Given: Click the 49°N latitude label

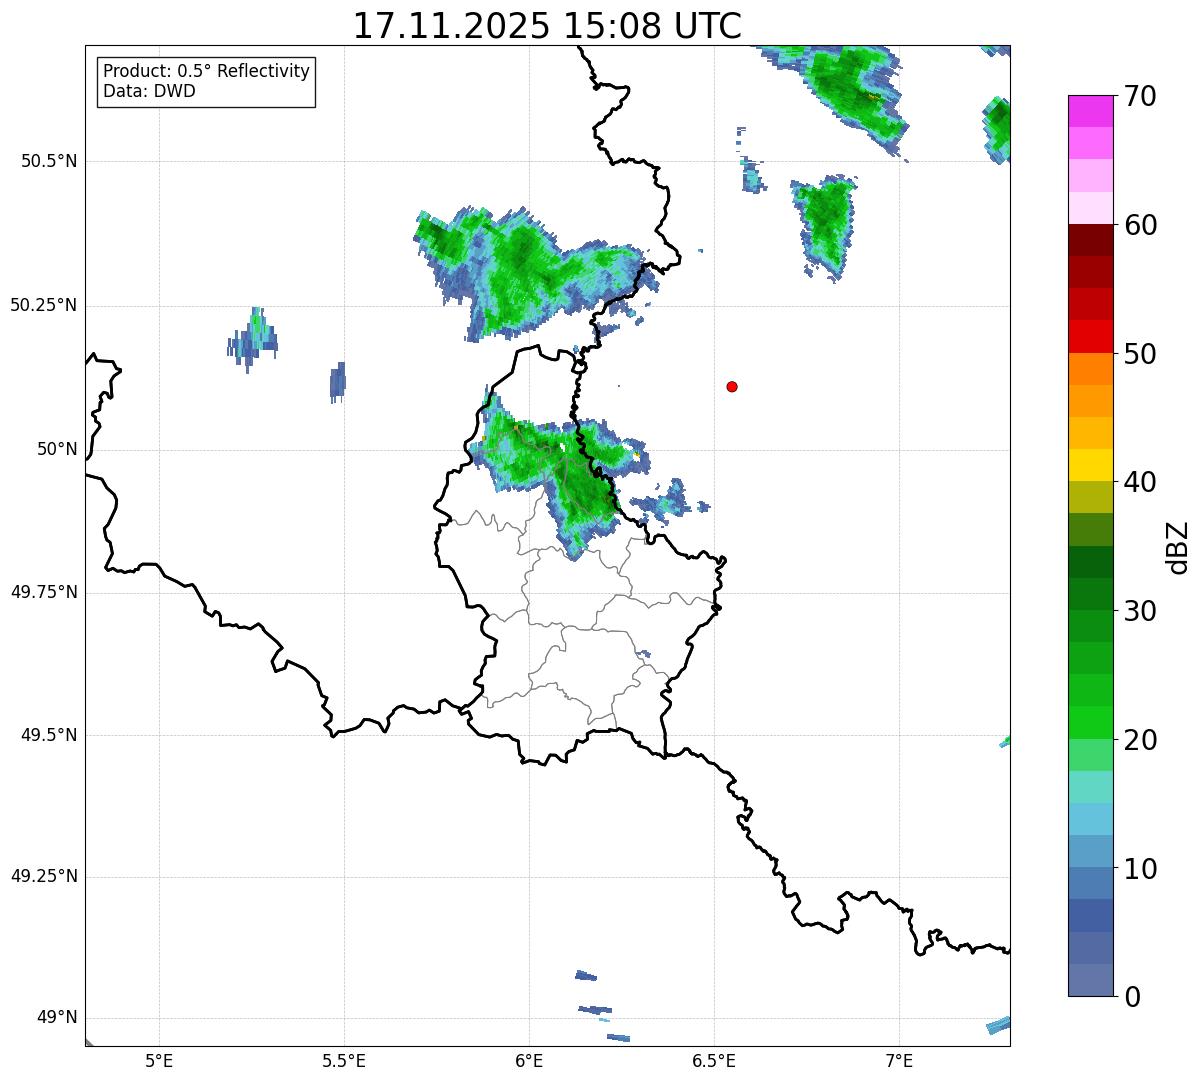Looking at the screenshot, I should pos(57,1018).
